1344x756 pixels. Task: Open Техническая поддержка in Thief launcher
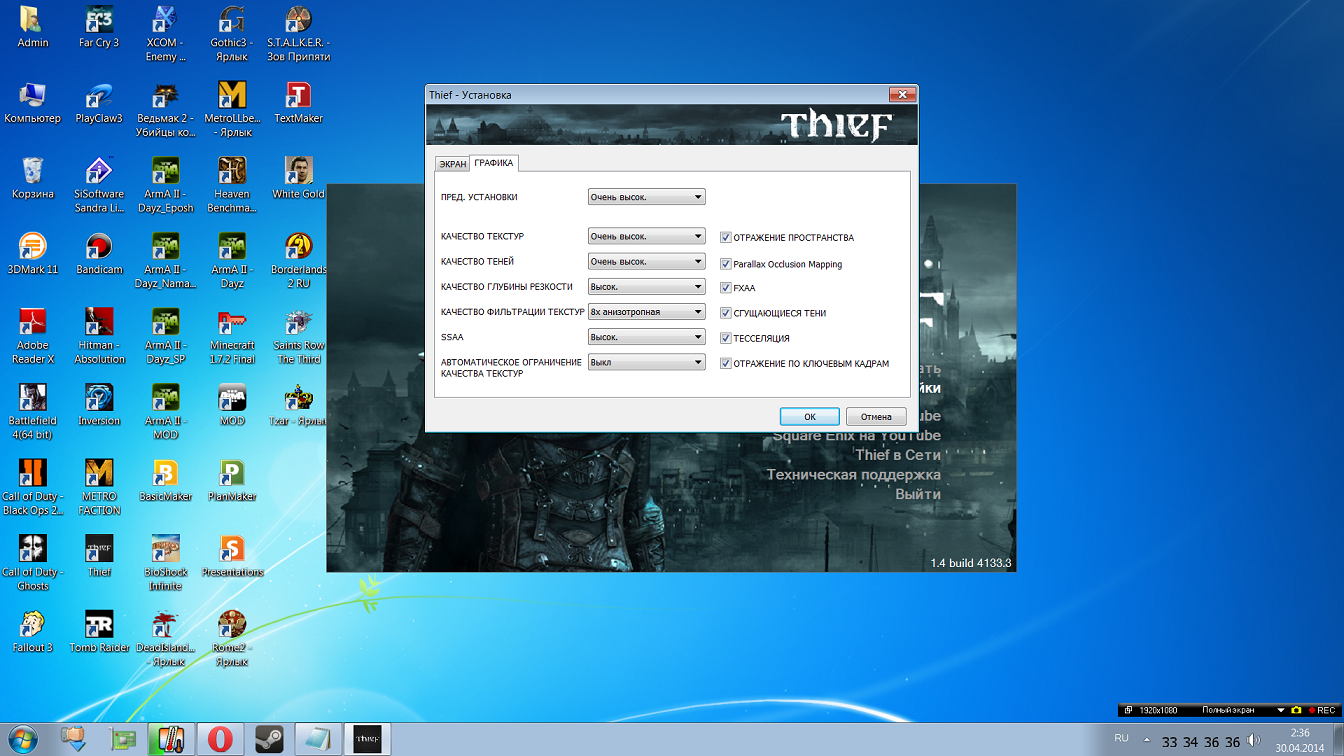[x=854, y=475]
